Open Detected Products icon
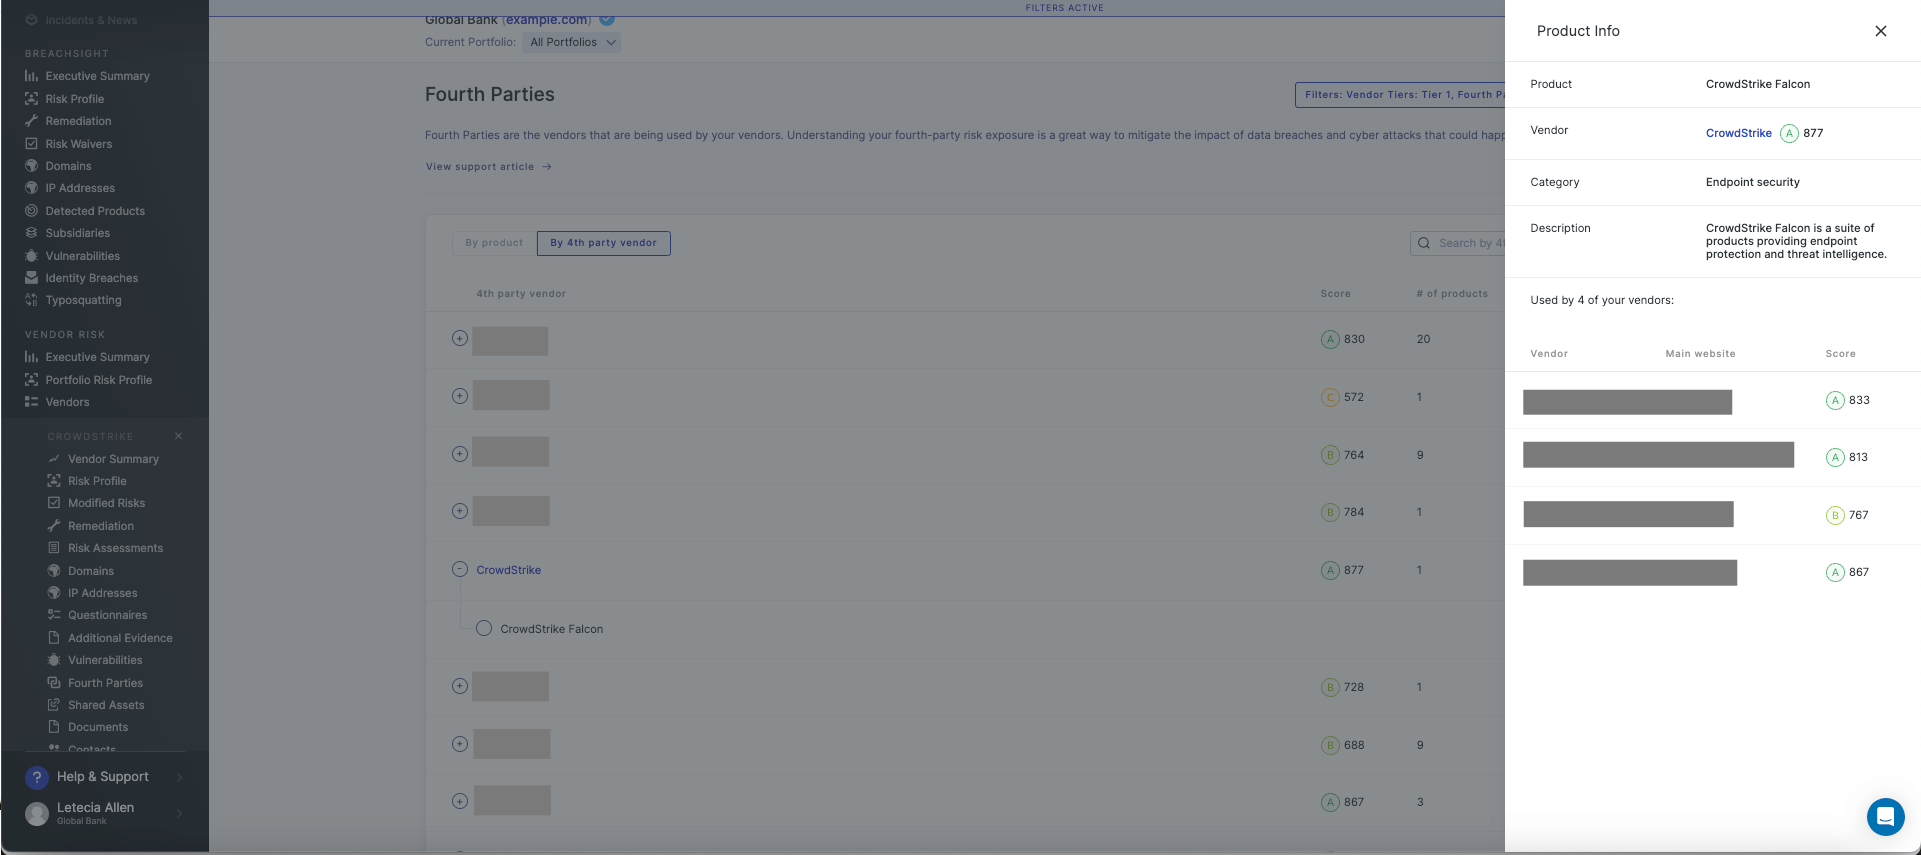The image size is (1921, 855). [x=31, y=211]
